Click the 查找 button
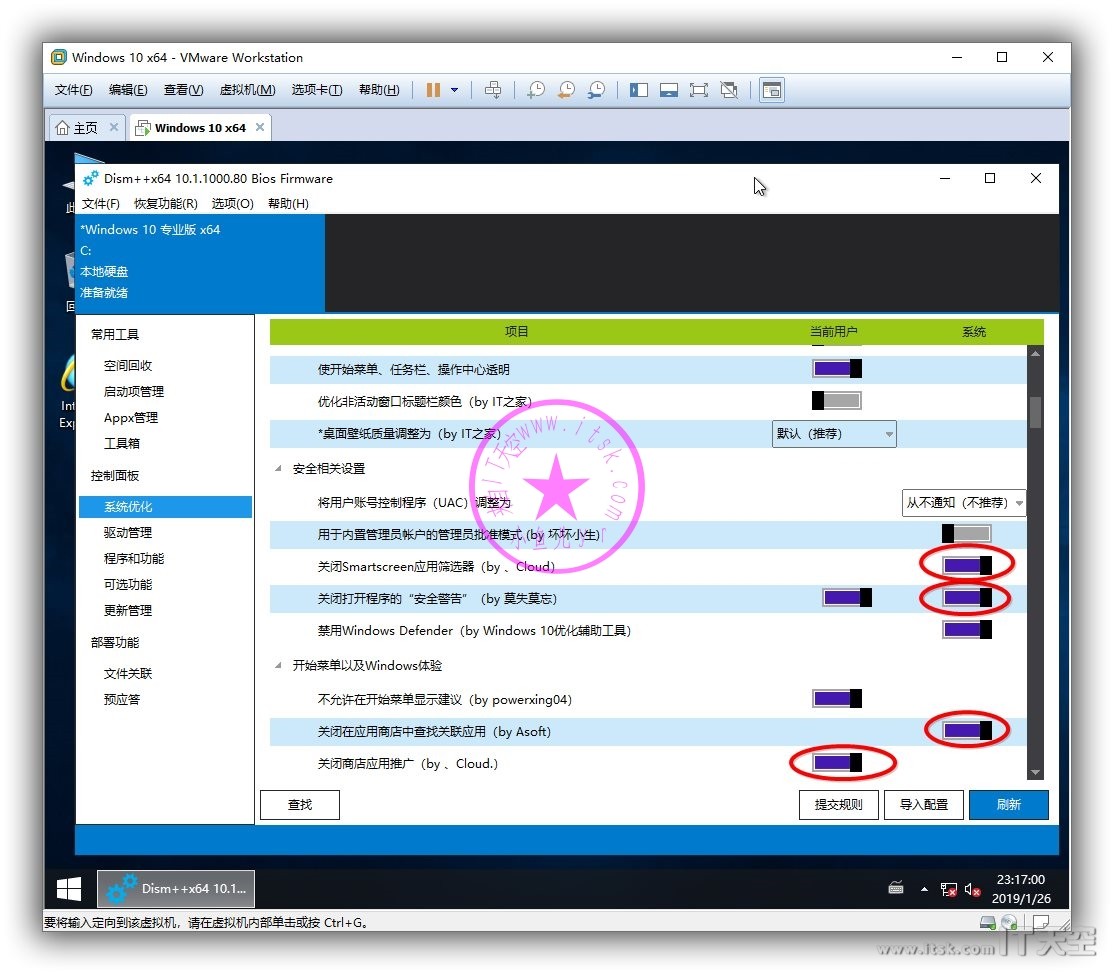Viewport: 1114px width, 974px height. coord(300,805)
